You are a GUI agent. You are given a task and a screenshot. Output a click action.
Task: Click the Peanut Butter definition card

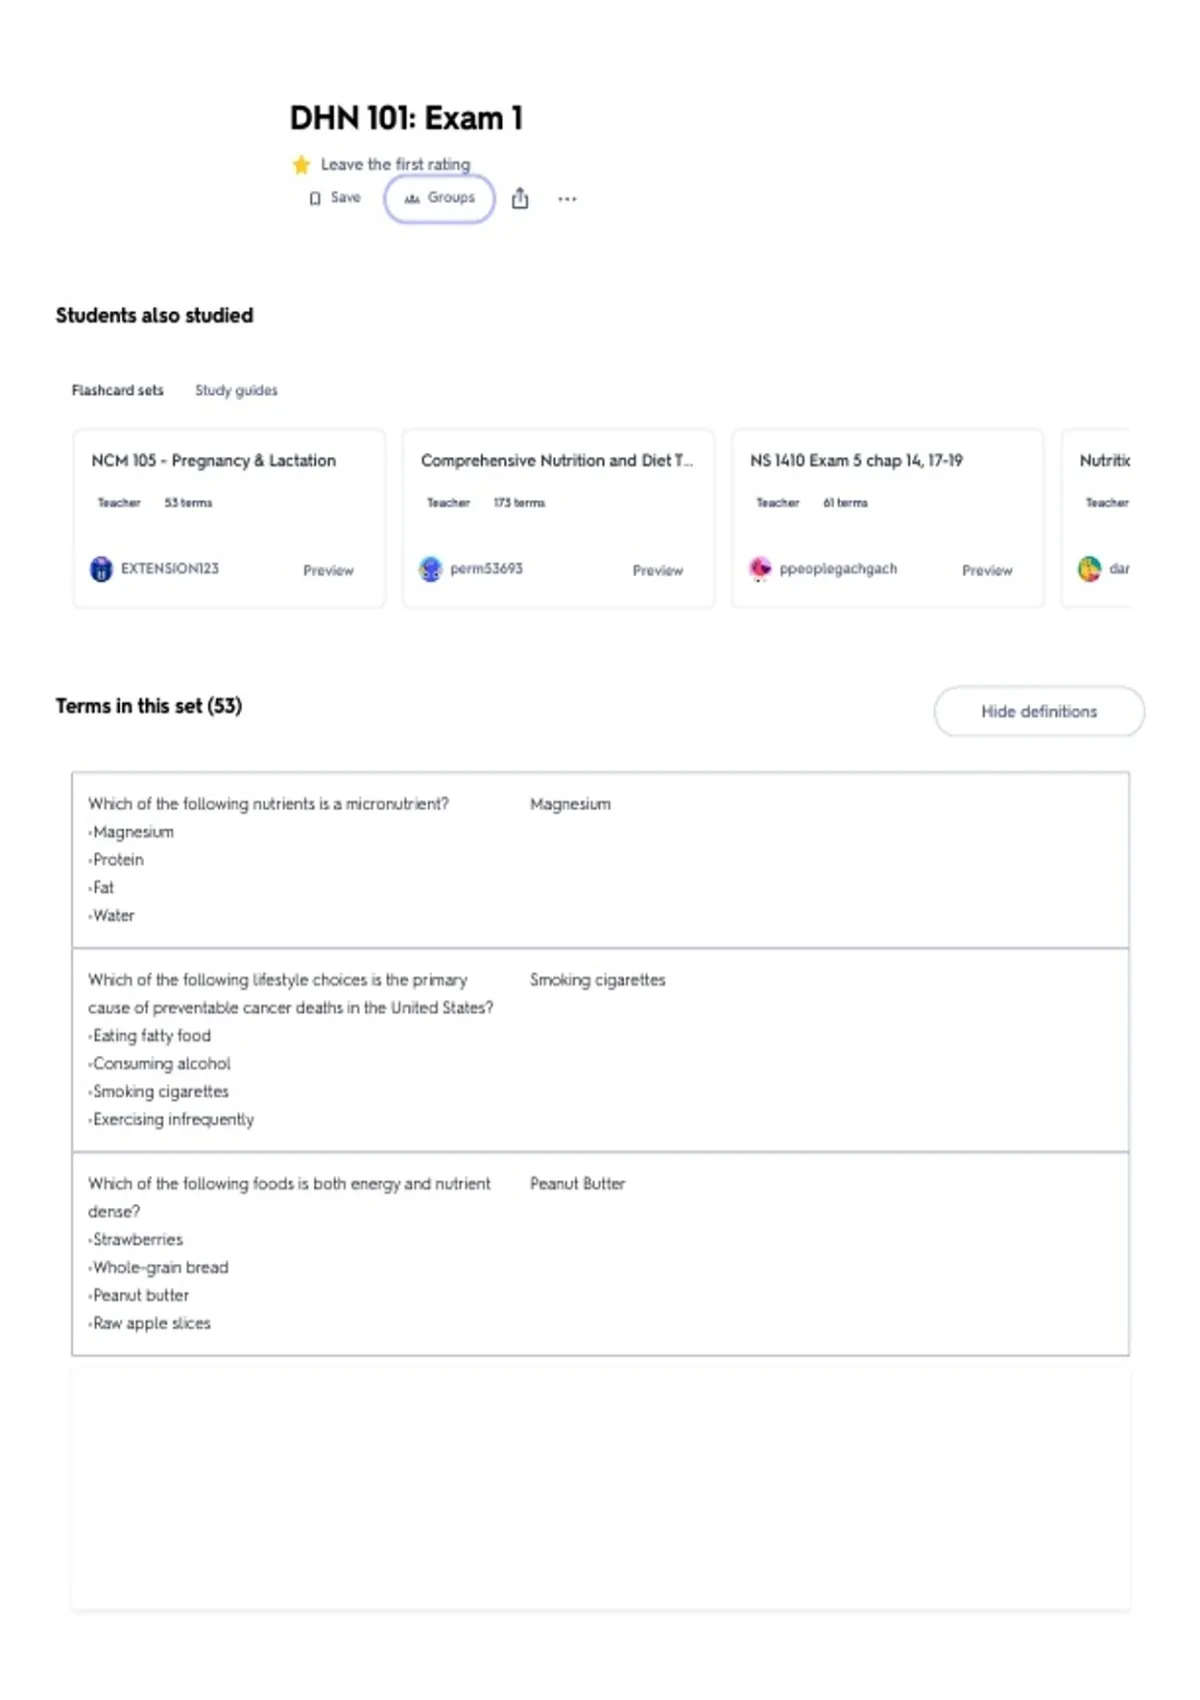600,1254
